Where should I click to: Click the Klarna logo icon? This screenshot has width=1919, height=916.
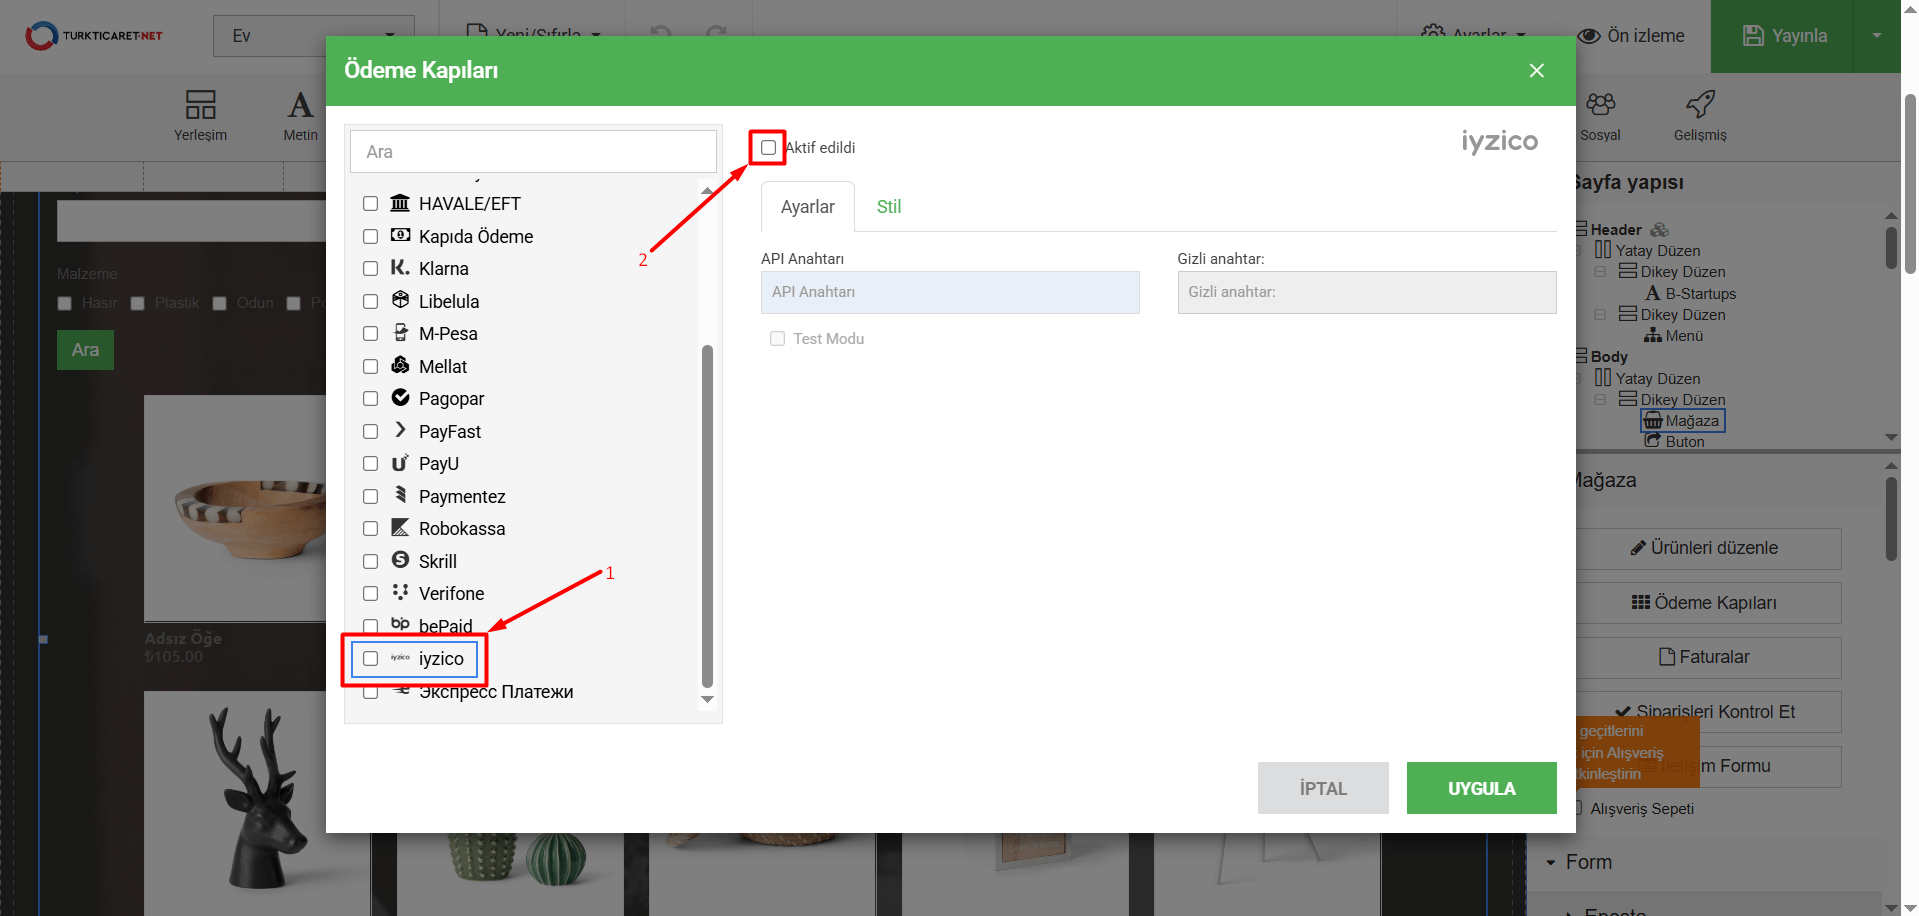(x=400, y=268)
